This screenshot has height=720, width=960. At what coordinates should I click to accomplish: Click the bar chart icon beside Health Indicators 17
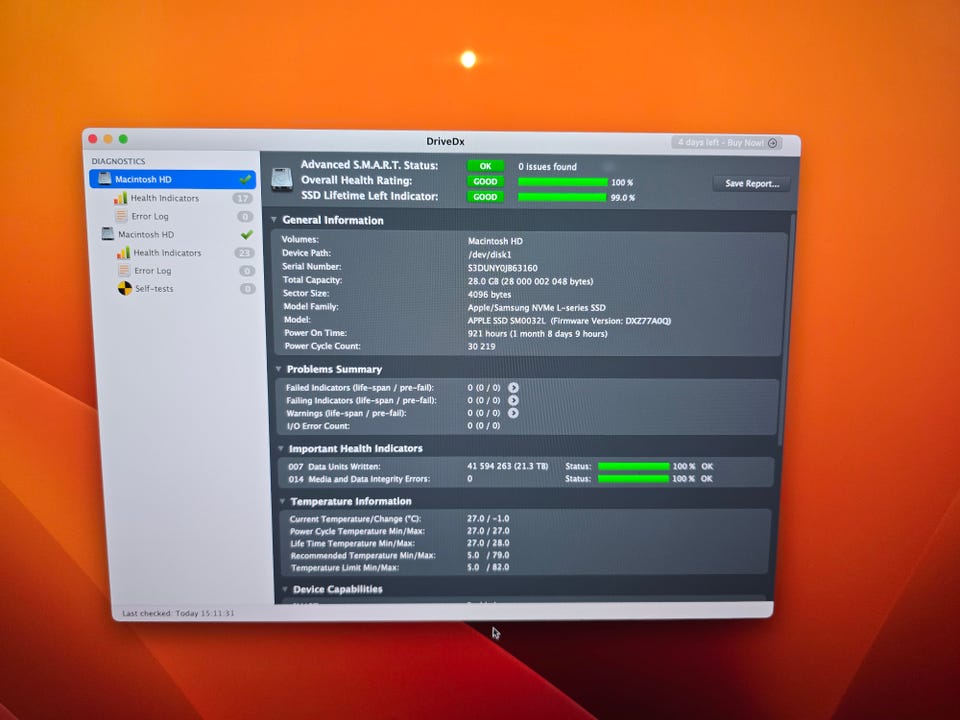coord(120,198)
